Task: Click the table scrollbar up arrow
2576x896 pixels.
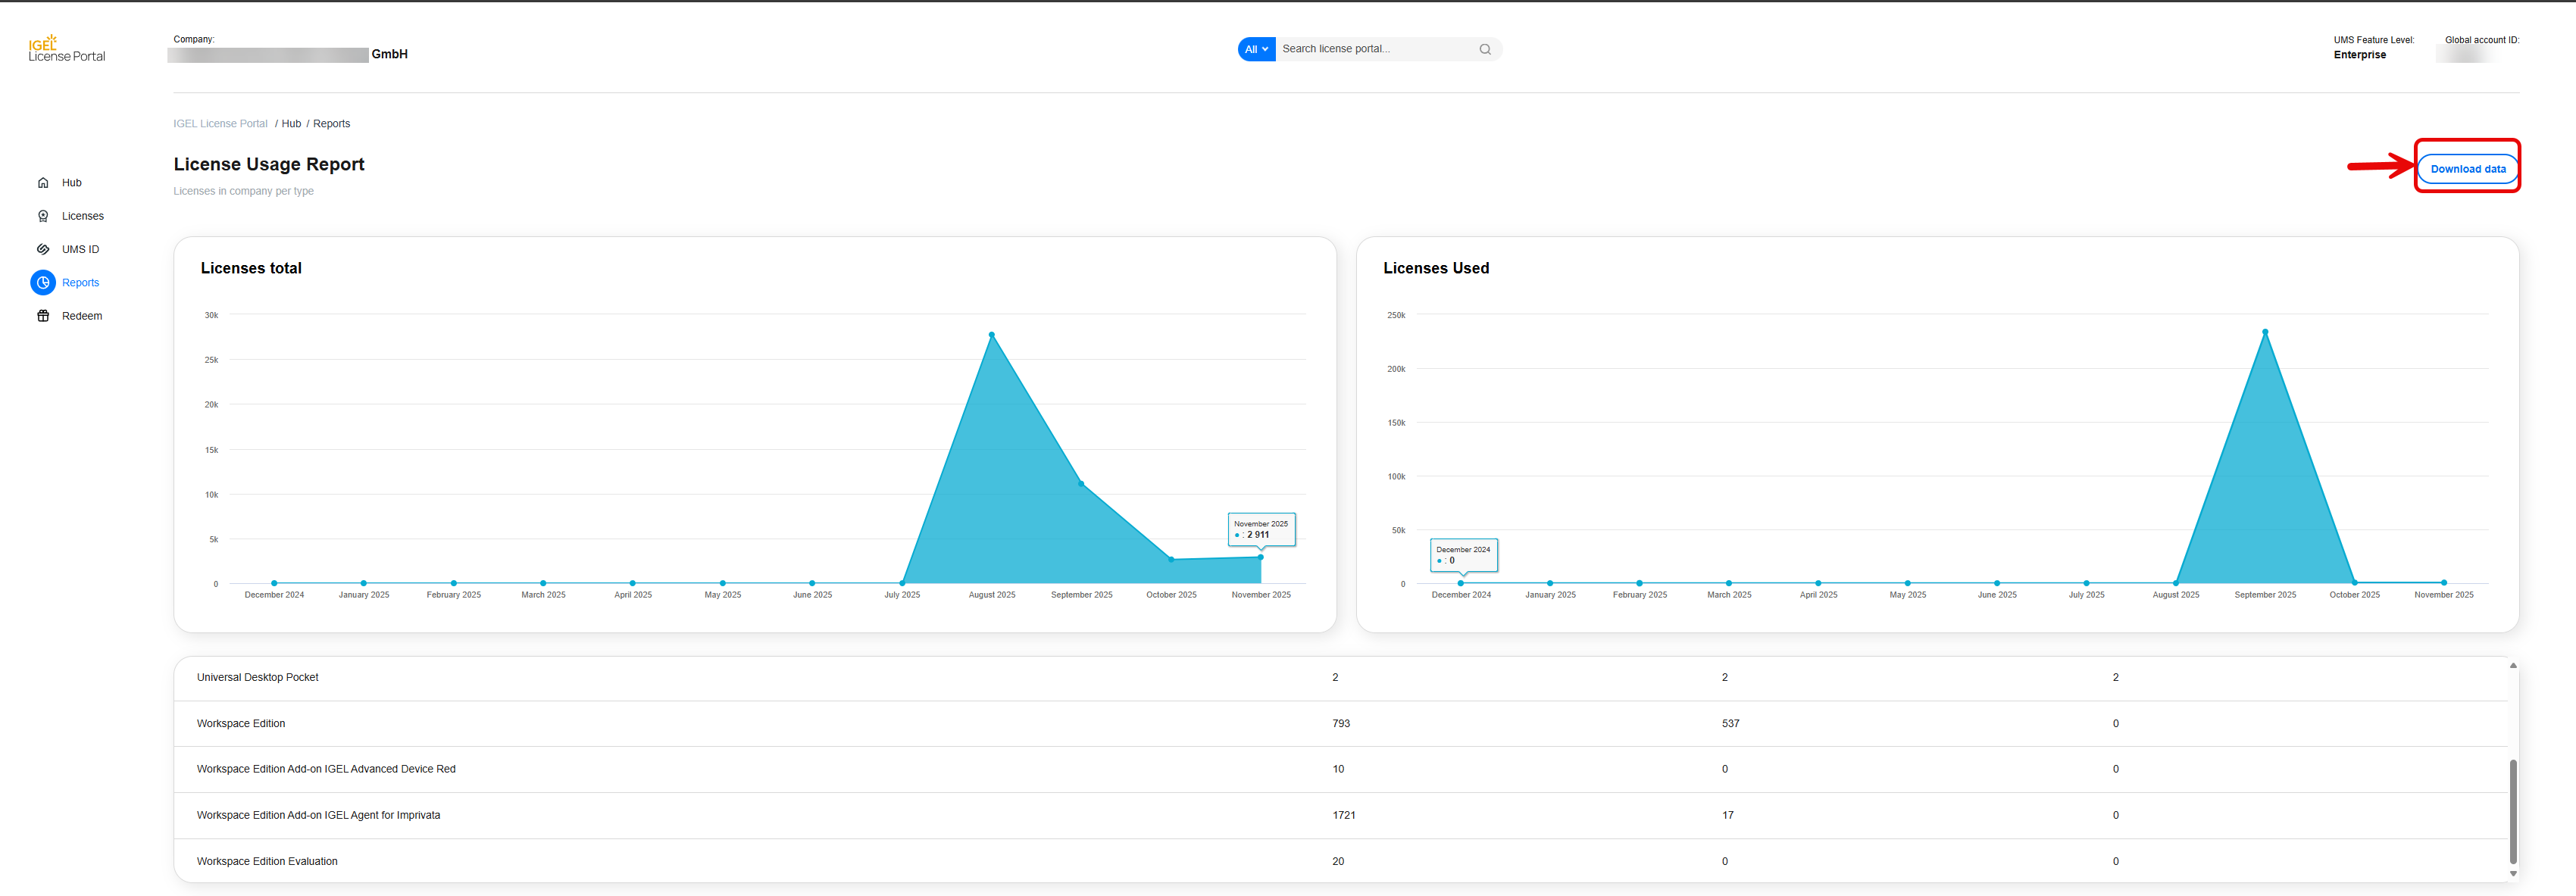Action: [2513, 666]
